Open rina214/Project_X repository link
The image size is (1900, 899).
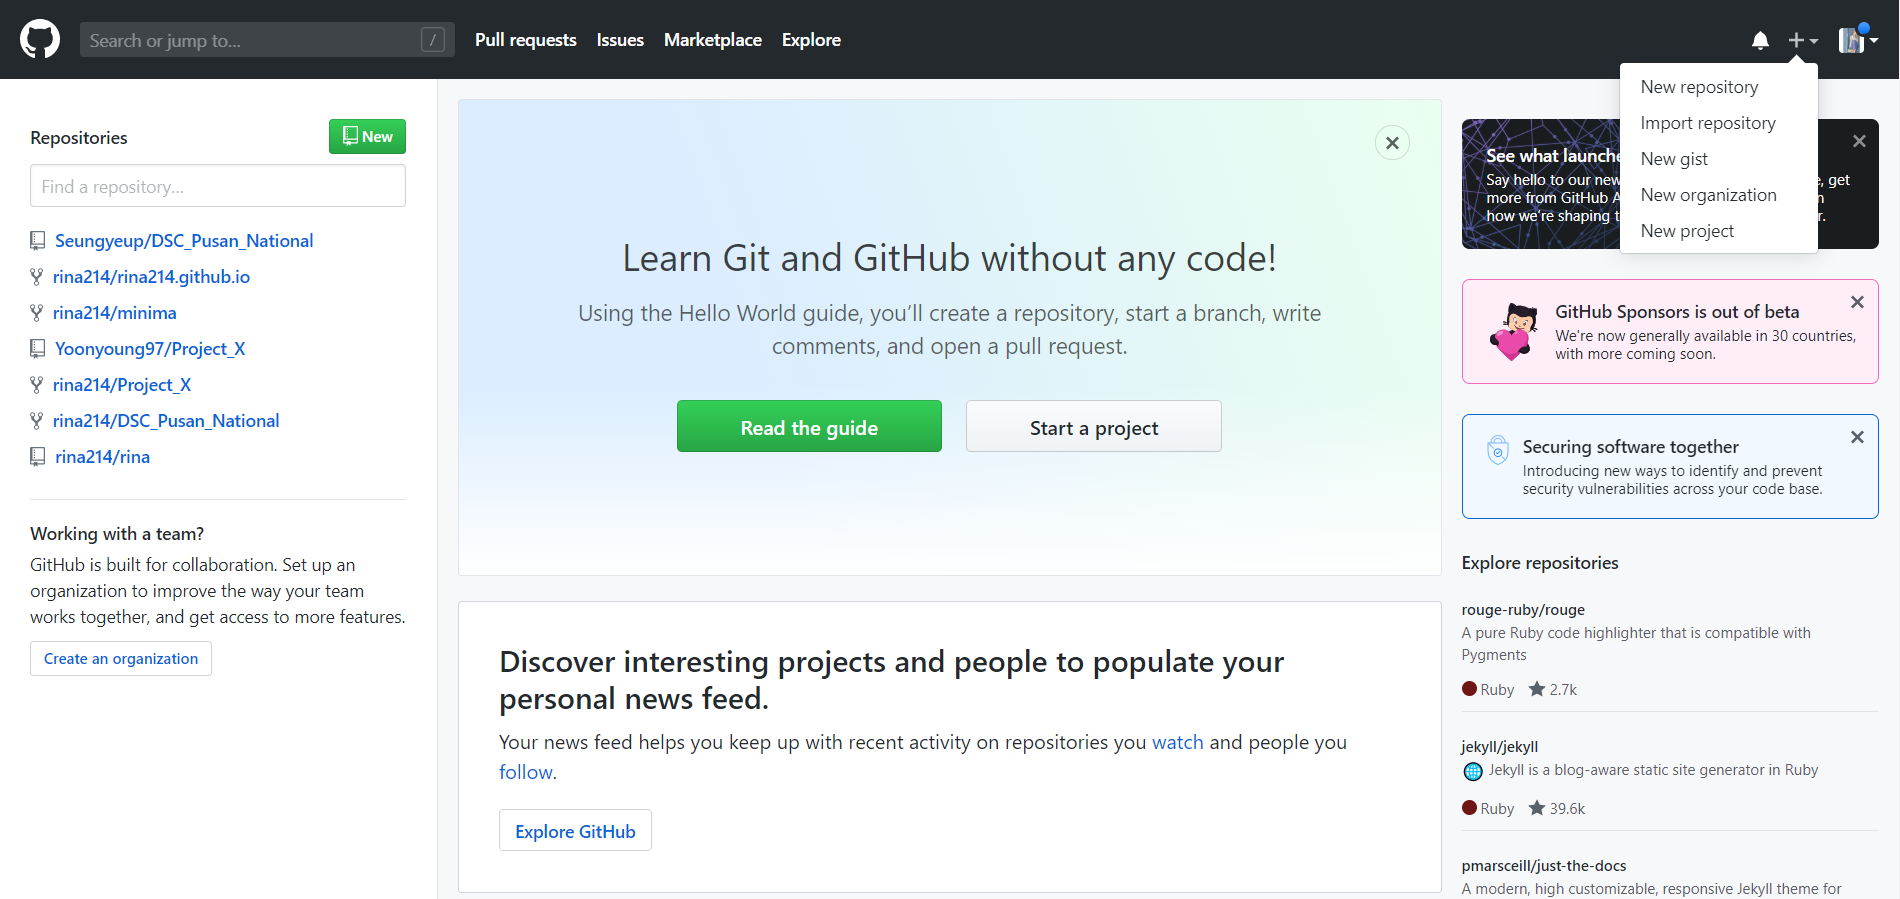click(x=122, y=385)
